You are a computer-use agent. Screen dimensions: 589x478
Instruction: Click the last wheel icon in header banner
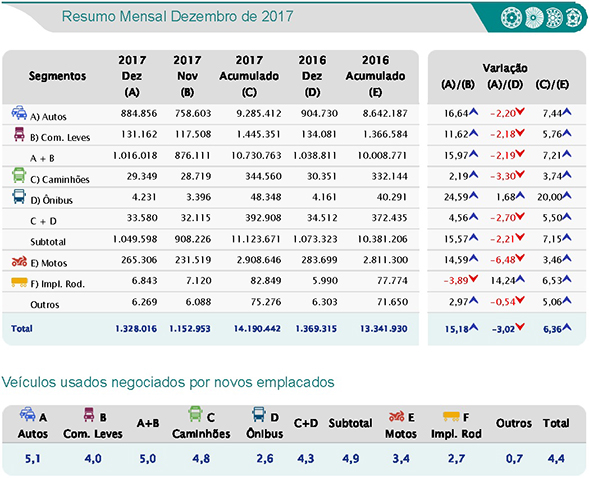point(574,18)
